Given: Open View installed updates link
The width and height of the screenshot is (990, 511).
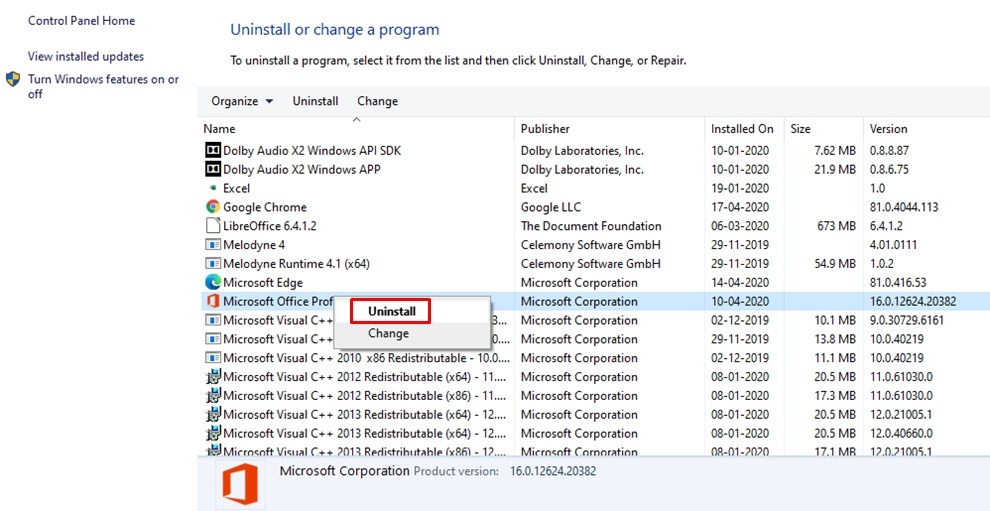Looking at the screenshot, I should pos(86,57).
